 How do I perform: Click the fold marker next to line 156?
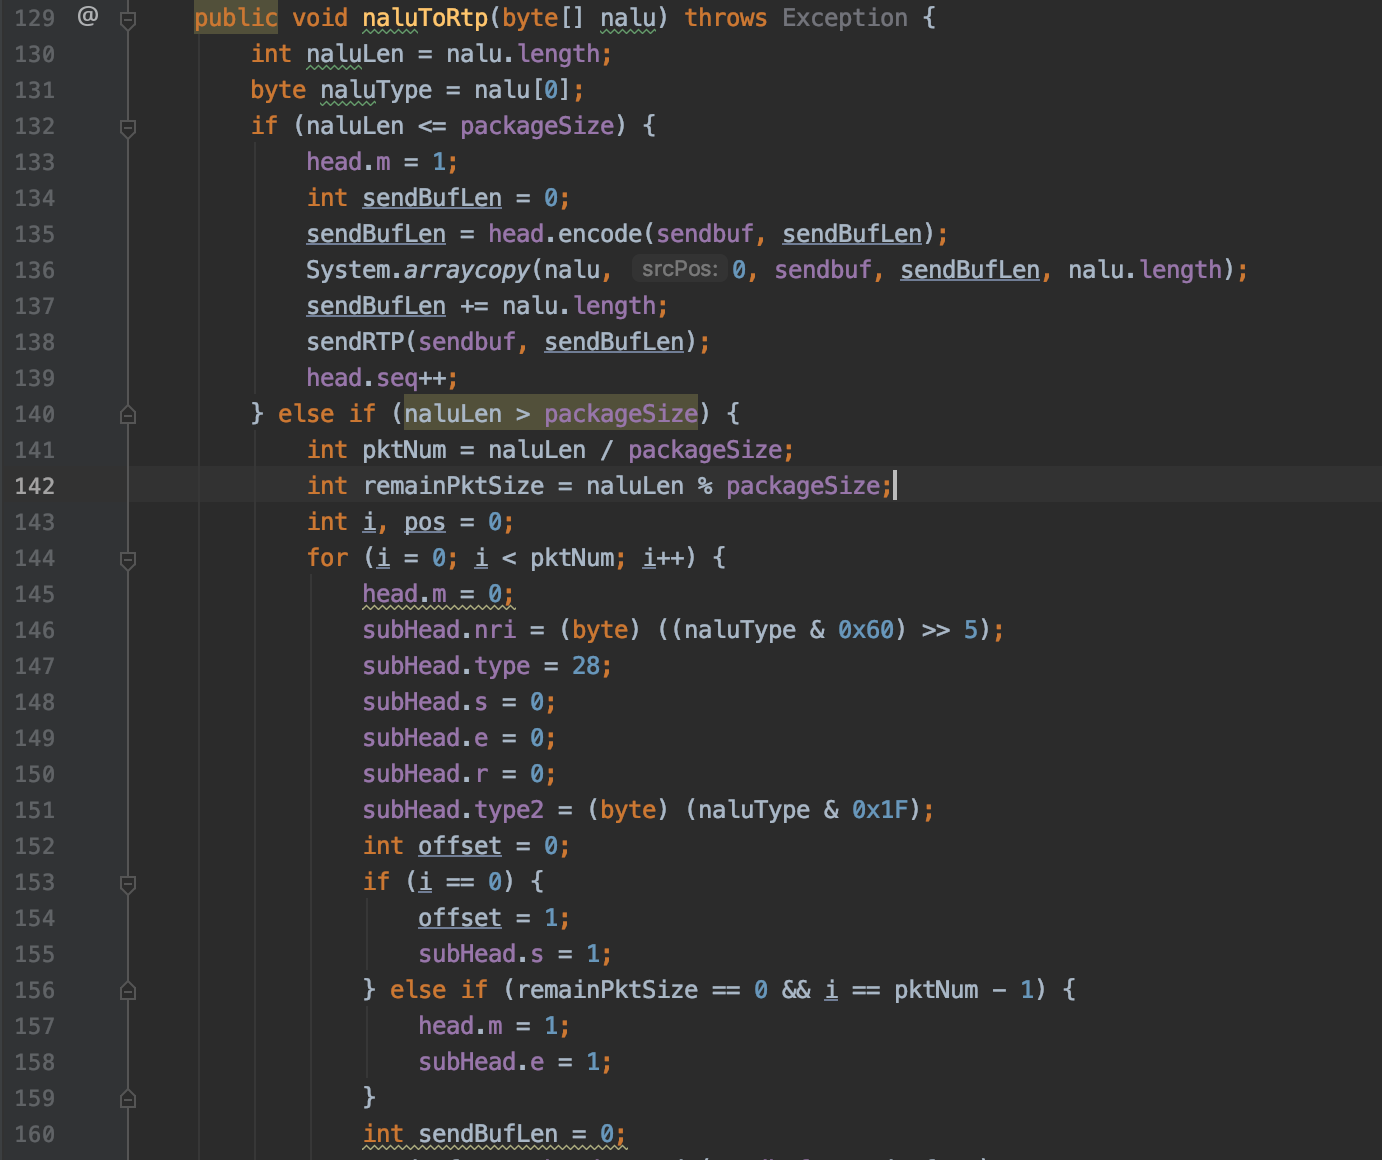point(127,990)
